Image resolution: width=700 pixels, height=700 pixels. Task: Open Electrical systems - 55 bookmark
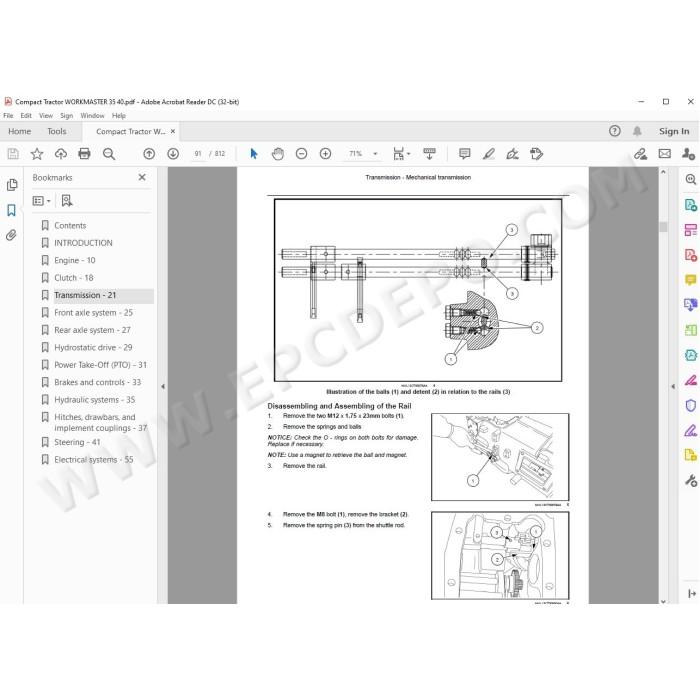[x=94, y=459]
